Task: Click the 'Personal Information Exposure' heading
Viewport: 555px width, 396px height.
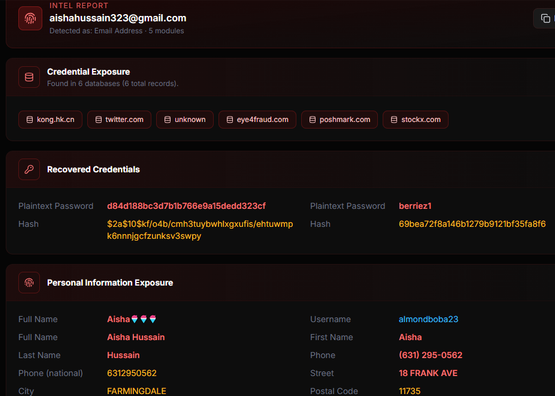Action: tap(110, 283)
